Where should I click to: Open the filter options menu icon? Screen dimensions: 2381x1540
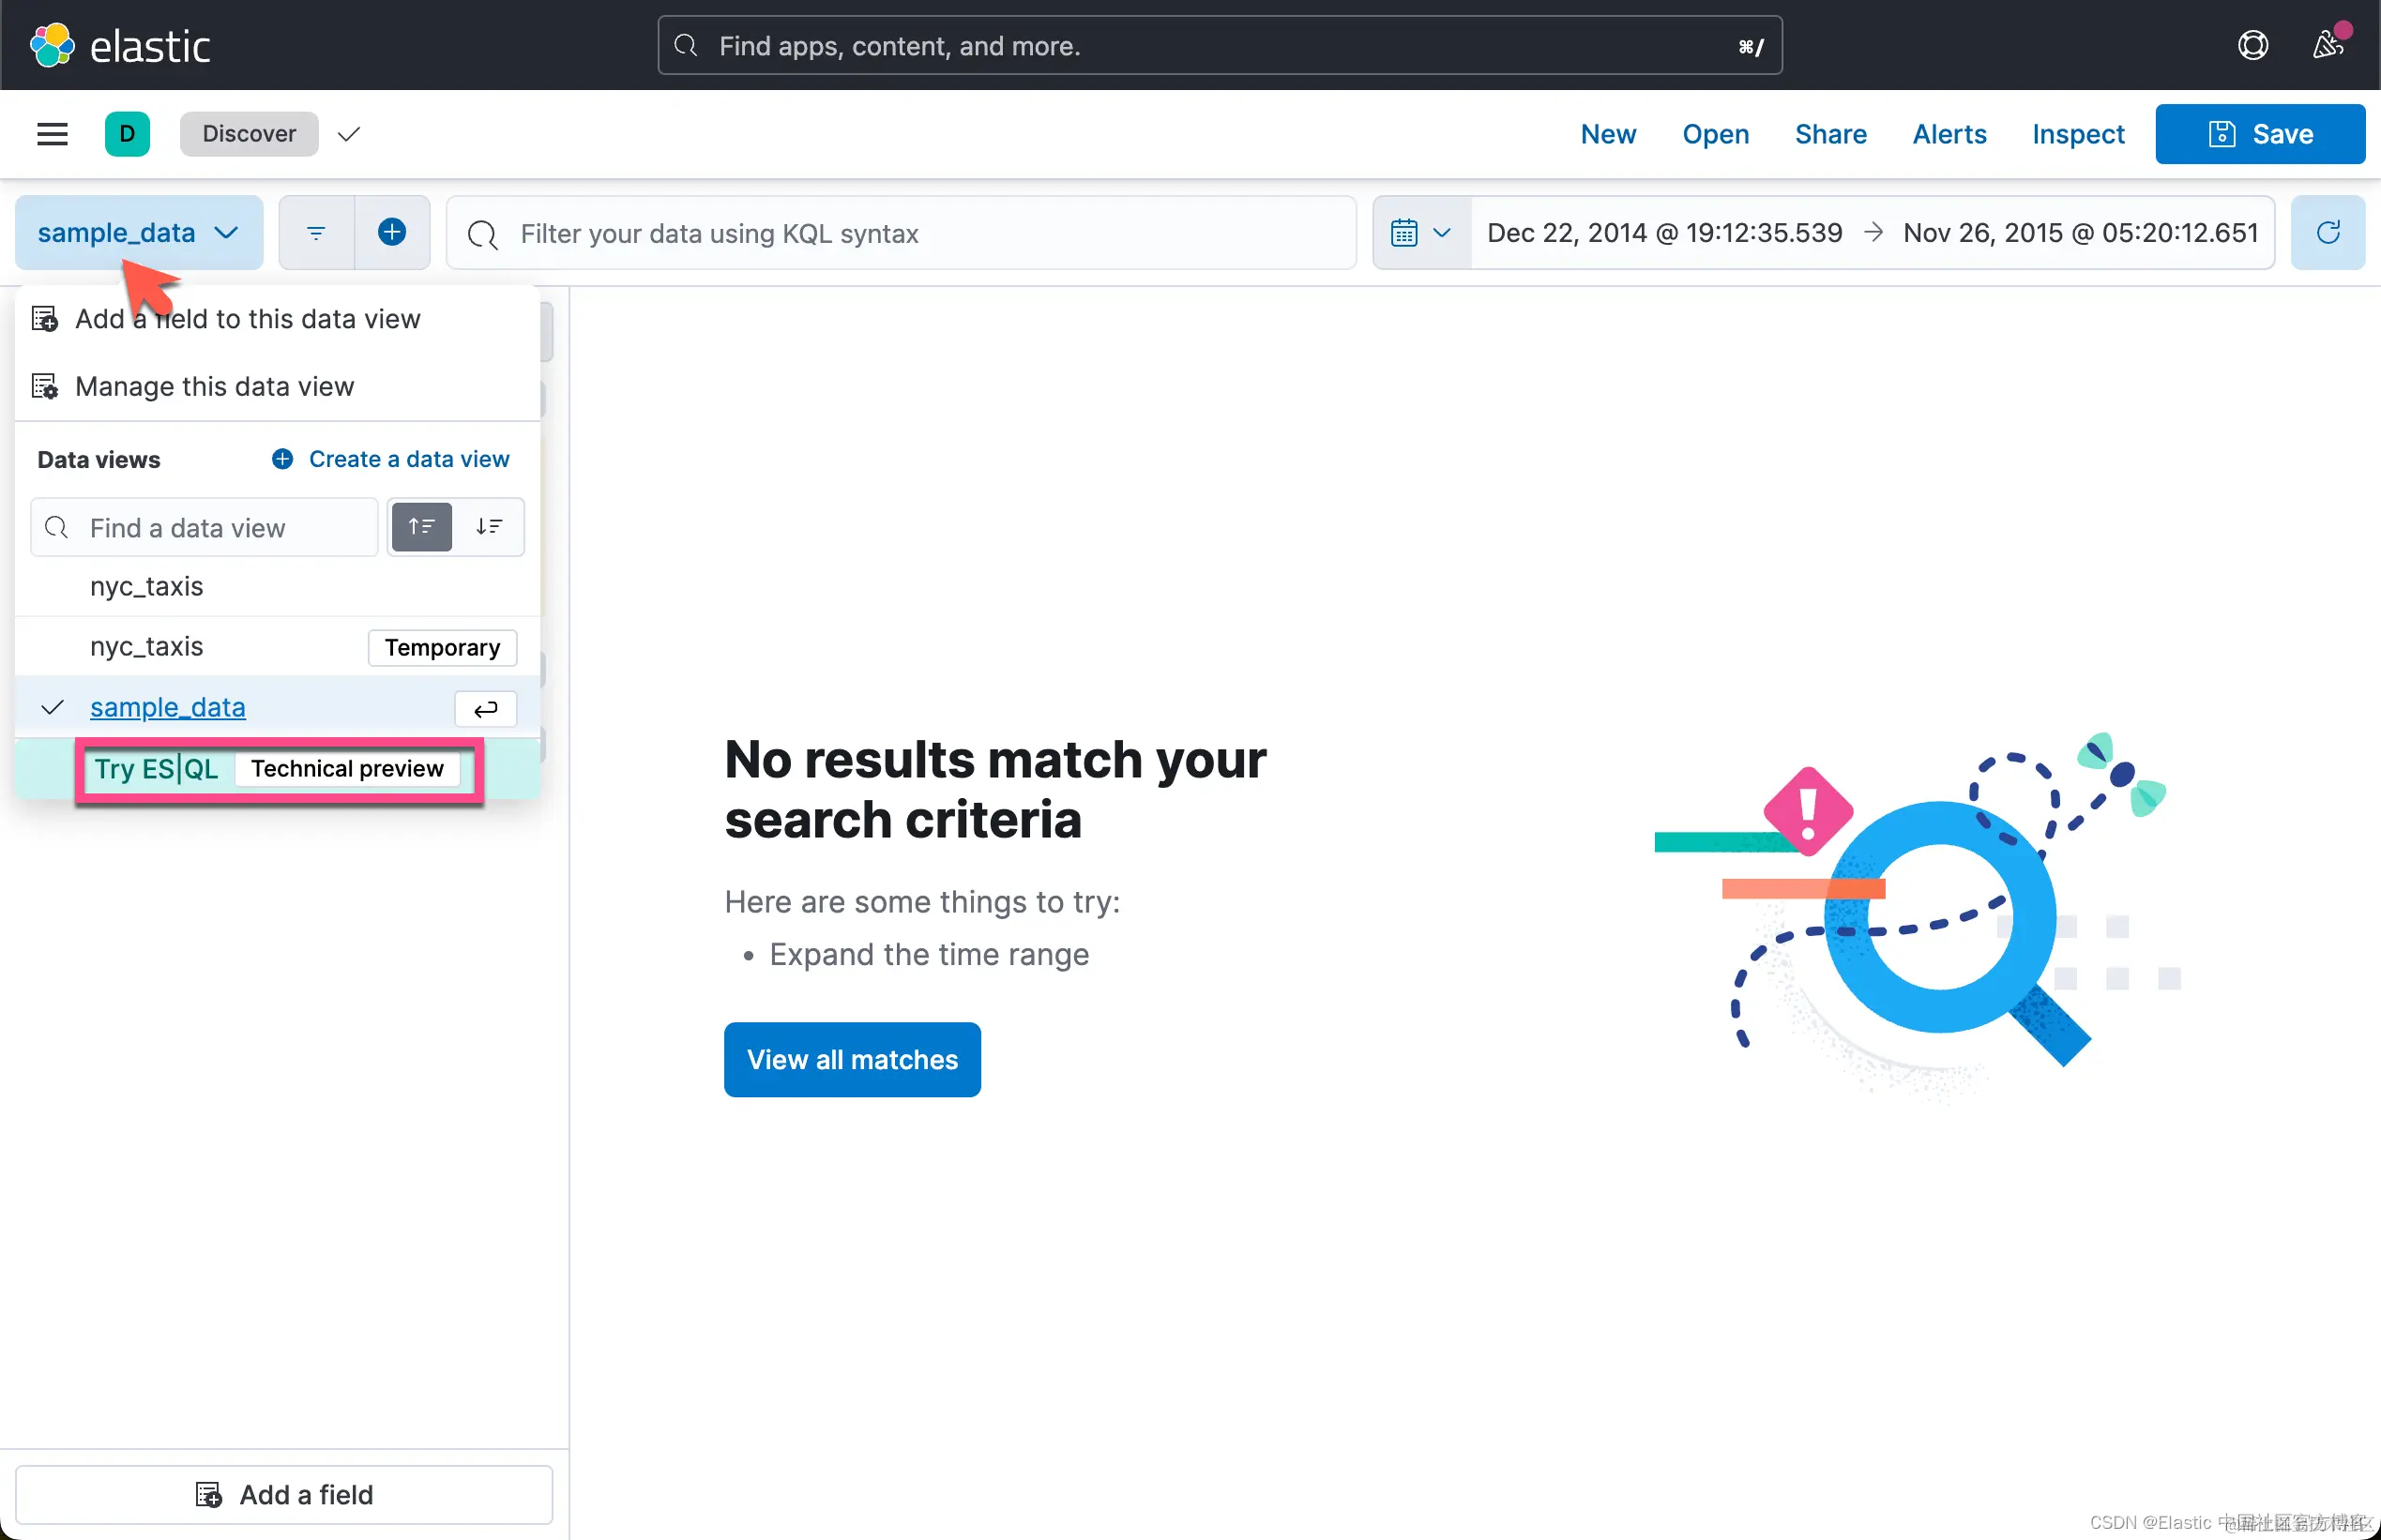pos(316,232)
